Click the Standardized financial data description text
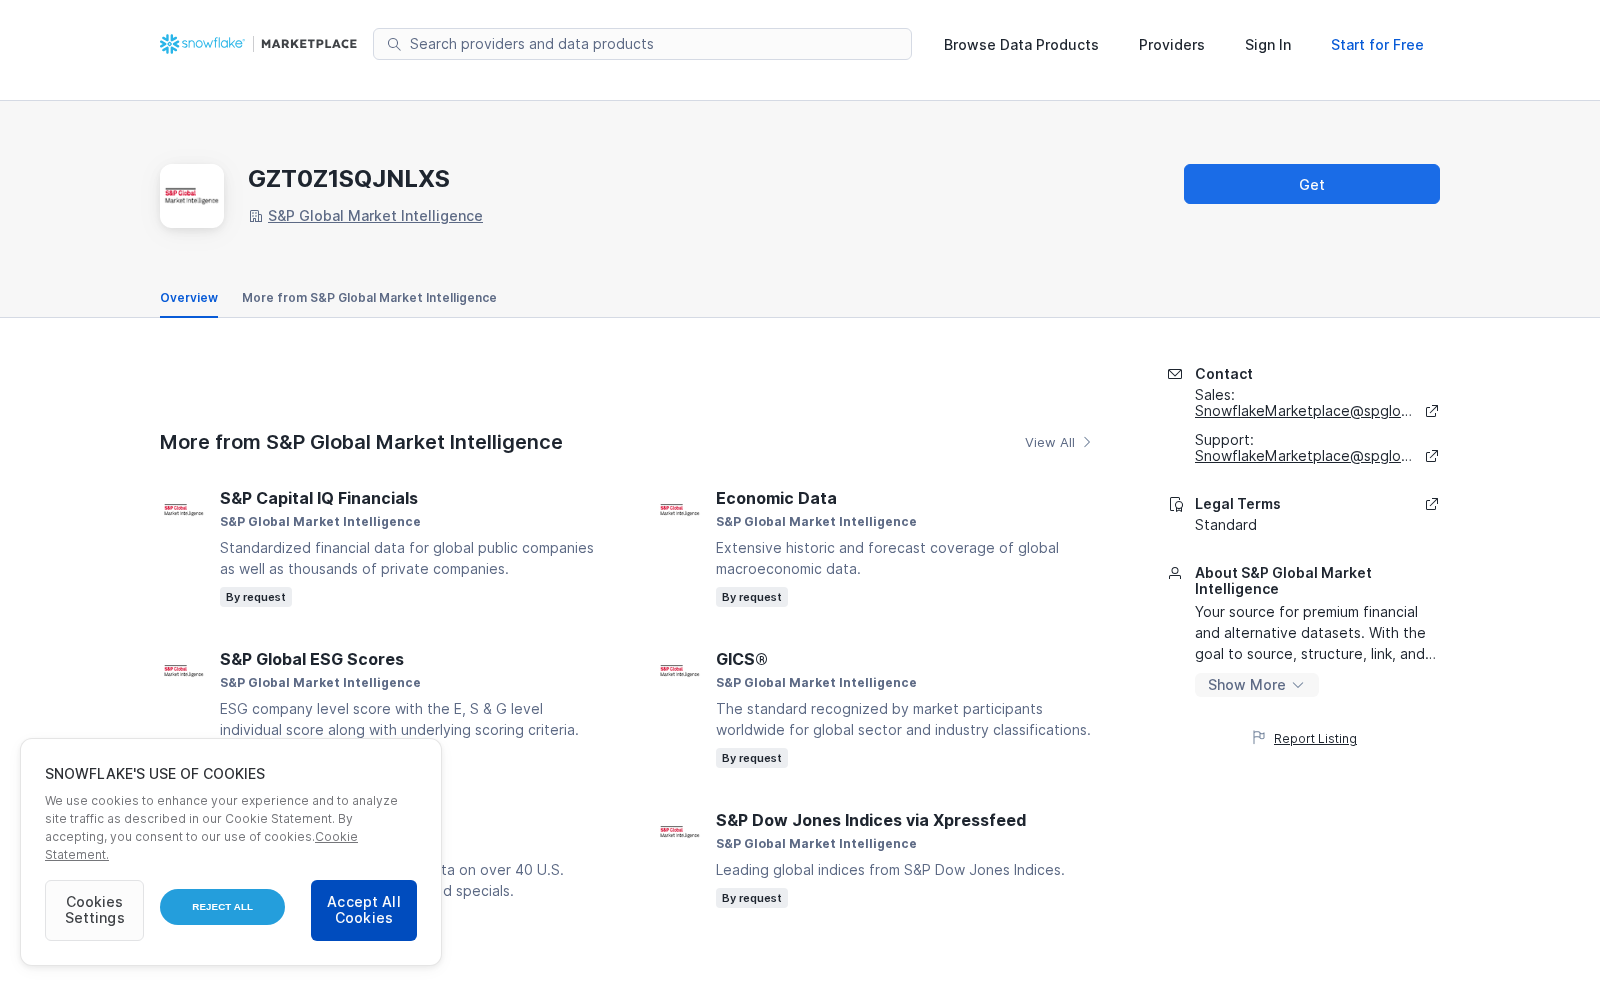 pyautogui.click(x=407, y=558)
